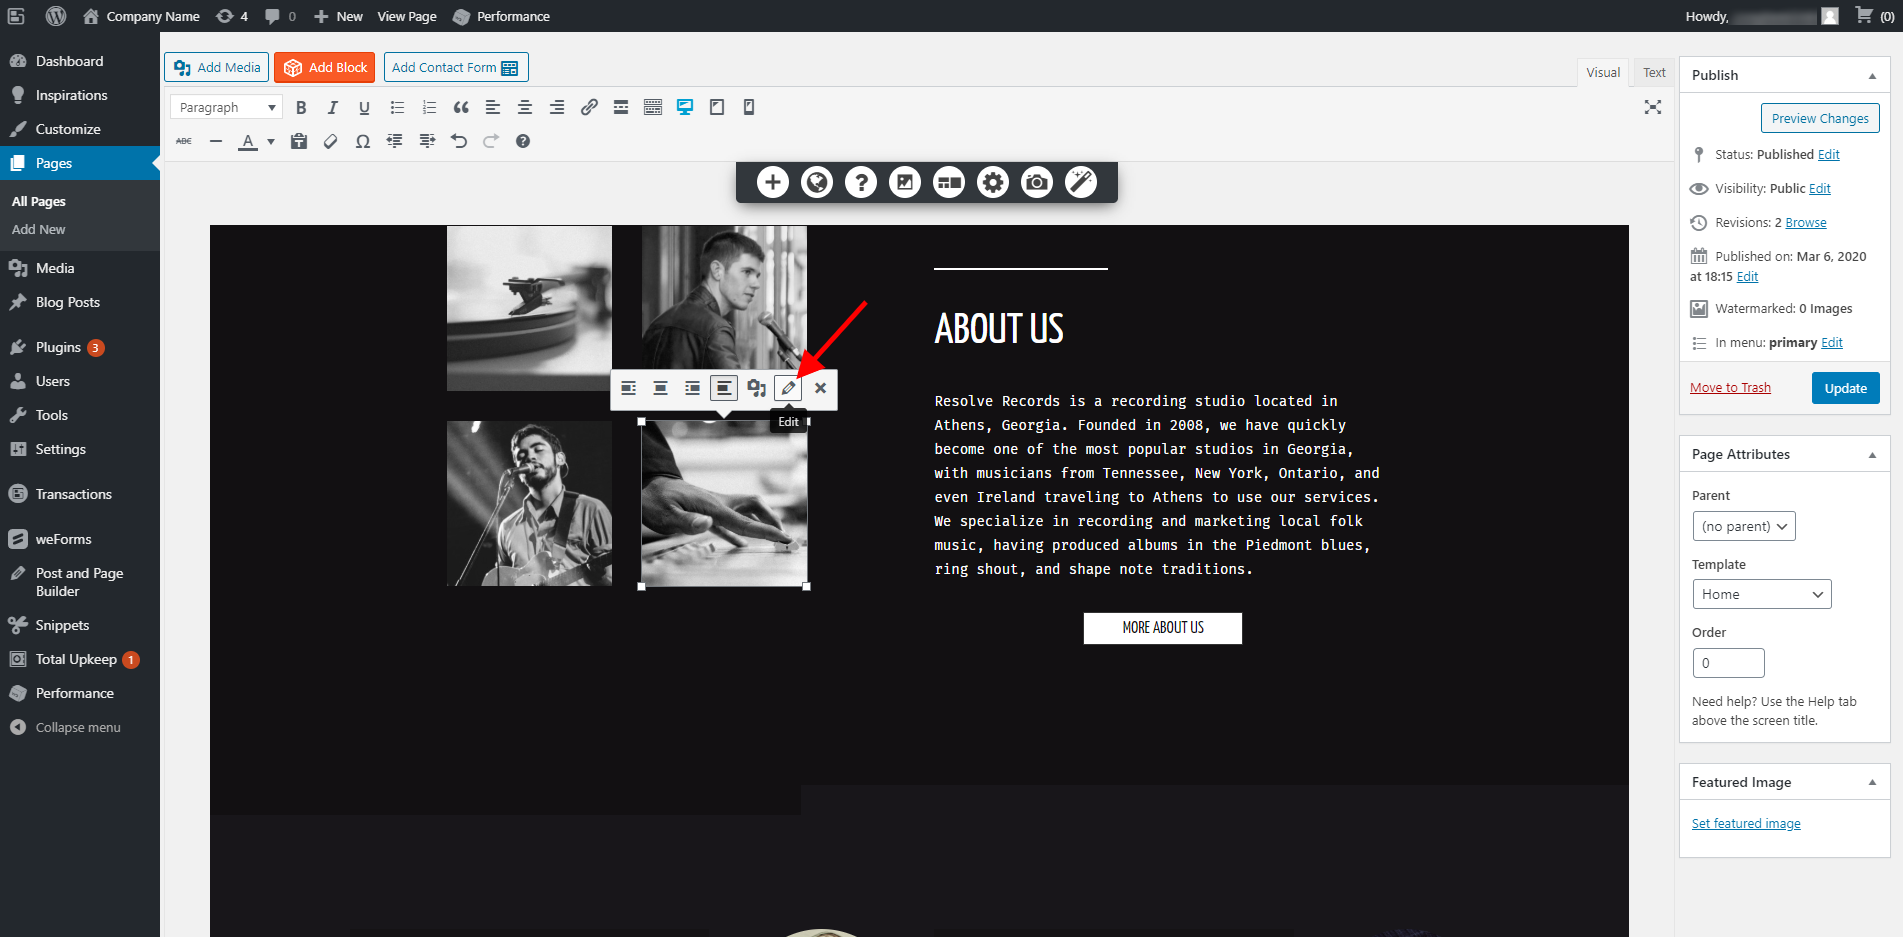Viewport: 1903px width, 937px height.
Task: Toggle the desktop preview view icon
Action: pos(685,107)
